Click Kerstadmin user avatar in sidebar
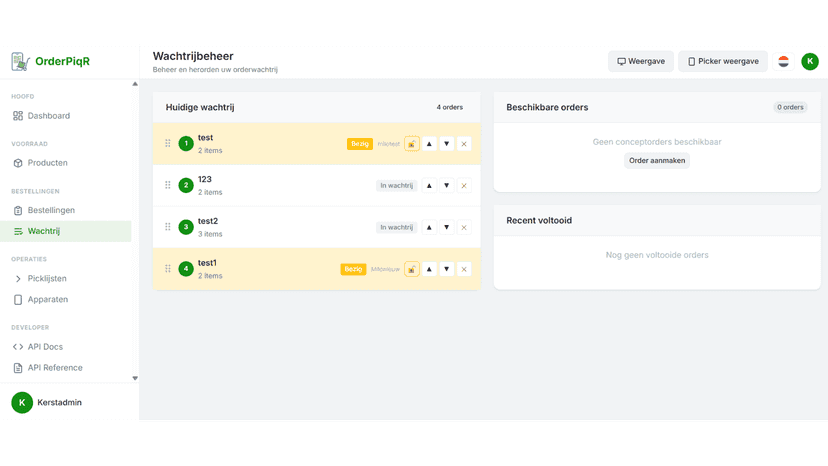Viewport: 828px width, 466px height. click(22, 403)
